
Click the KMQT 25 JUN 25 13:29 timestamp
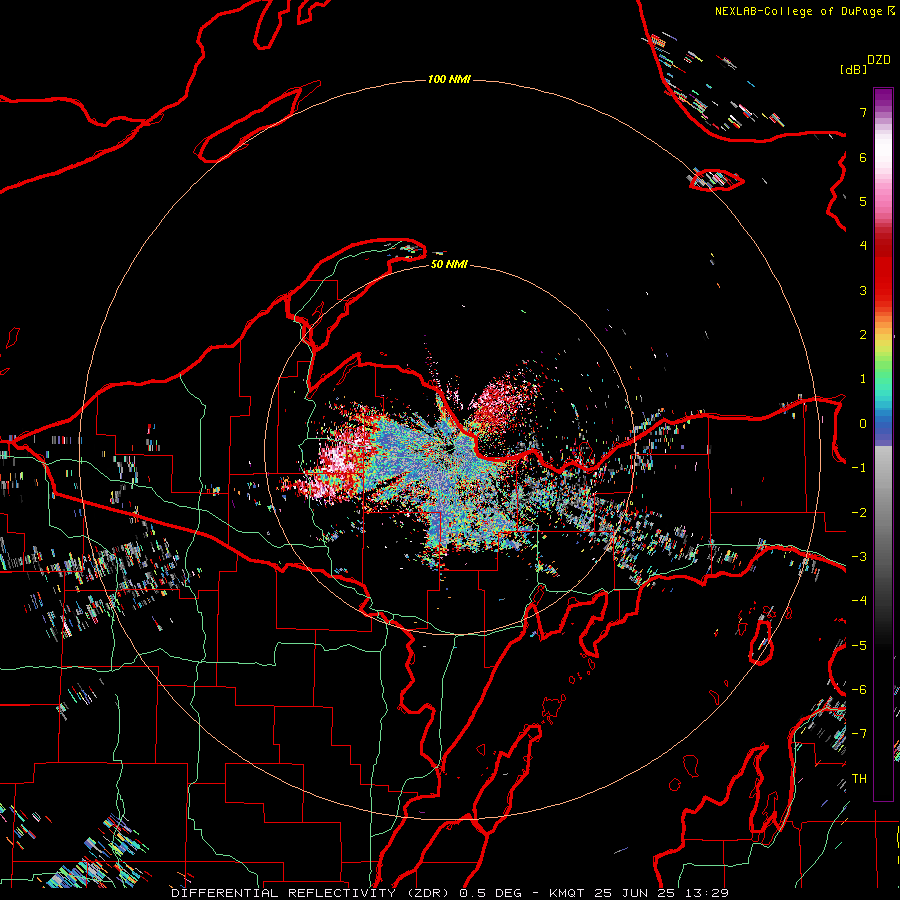pyautogui.click(x=639, y=893)
